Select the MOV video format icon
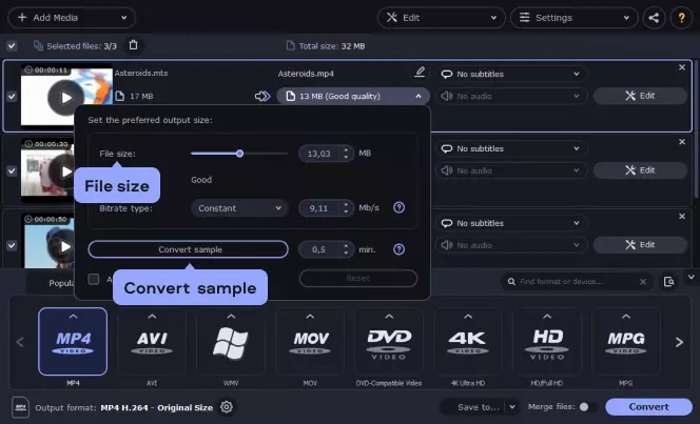Image resolution: width=700 pixels, height=424 pixels. point(310,341)
